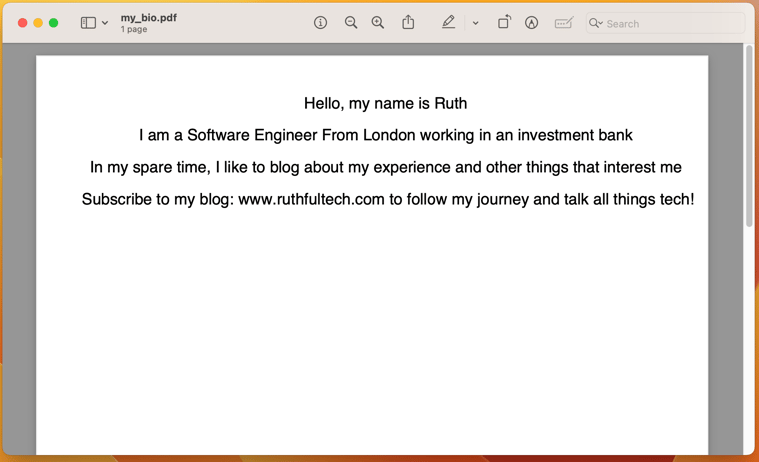Click the vertical scrollbar thumb
Viewport: 759px width, 462px height.
[749, 136]
